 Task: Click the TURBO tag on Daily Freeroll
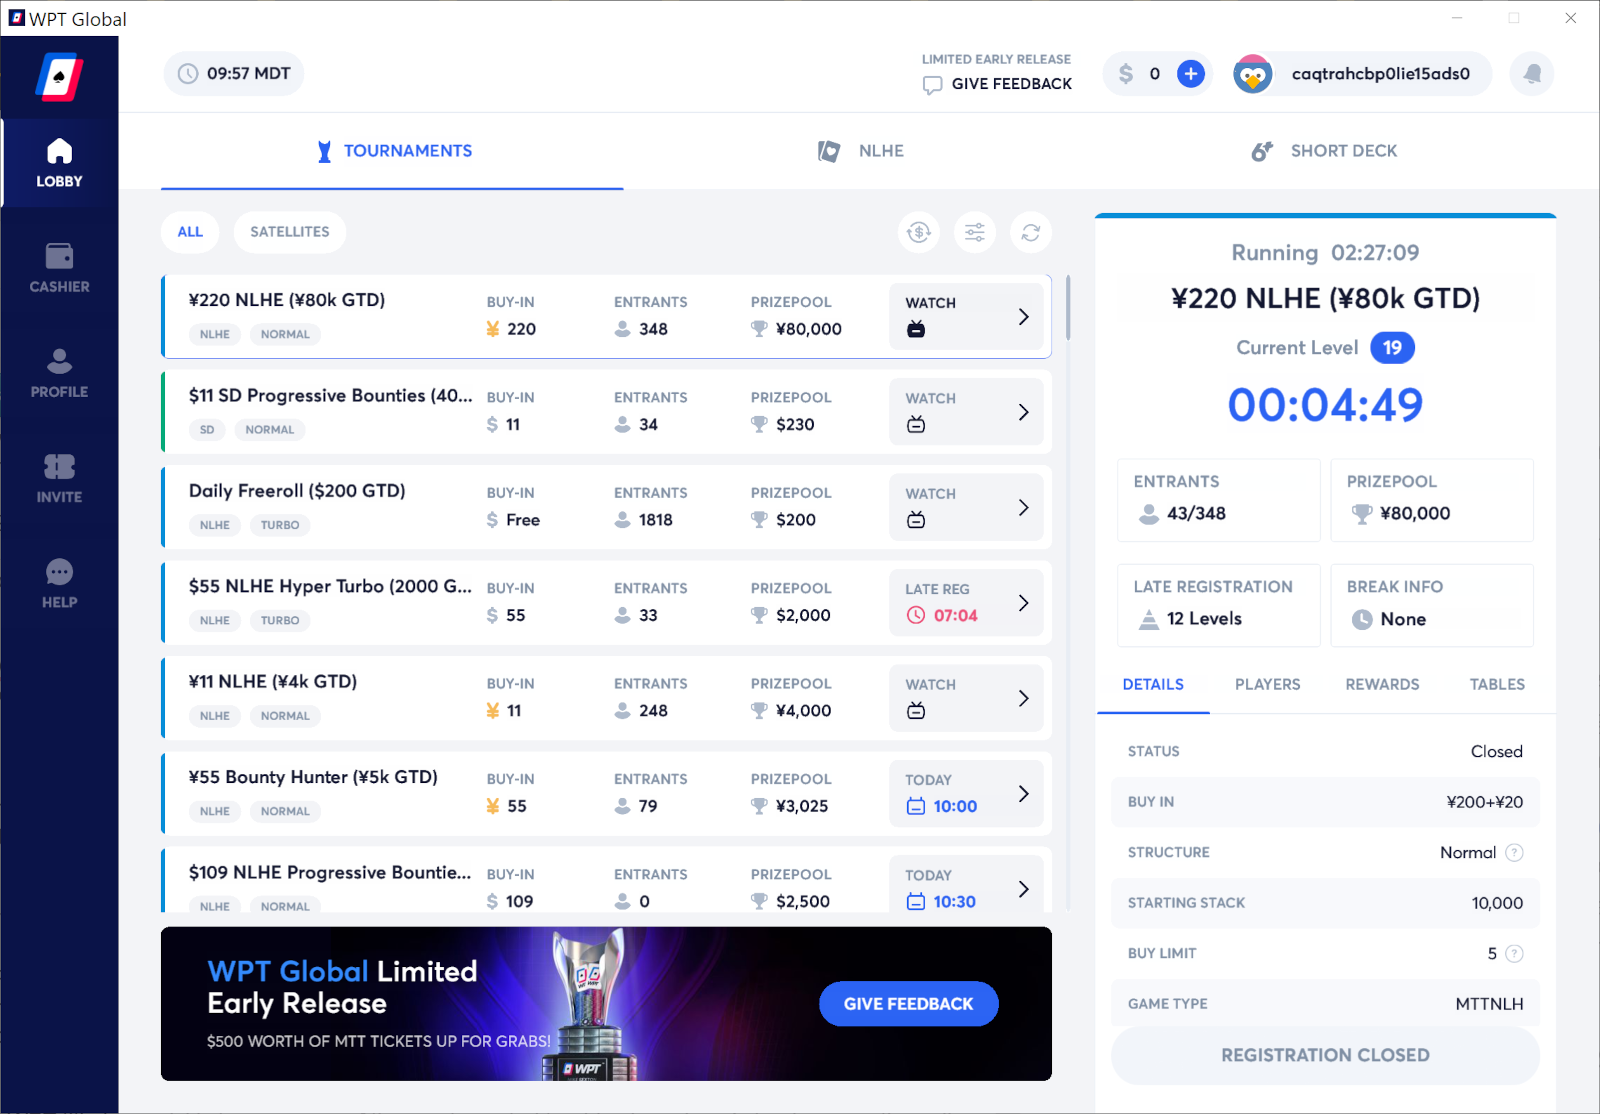pyautogui.click(x=280, y=525)
